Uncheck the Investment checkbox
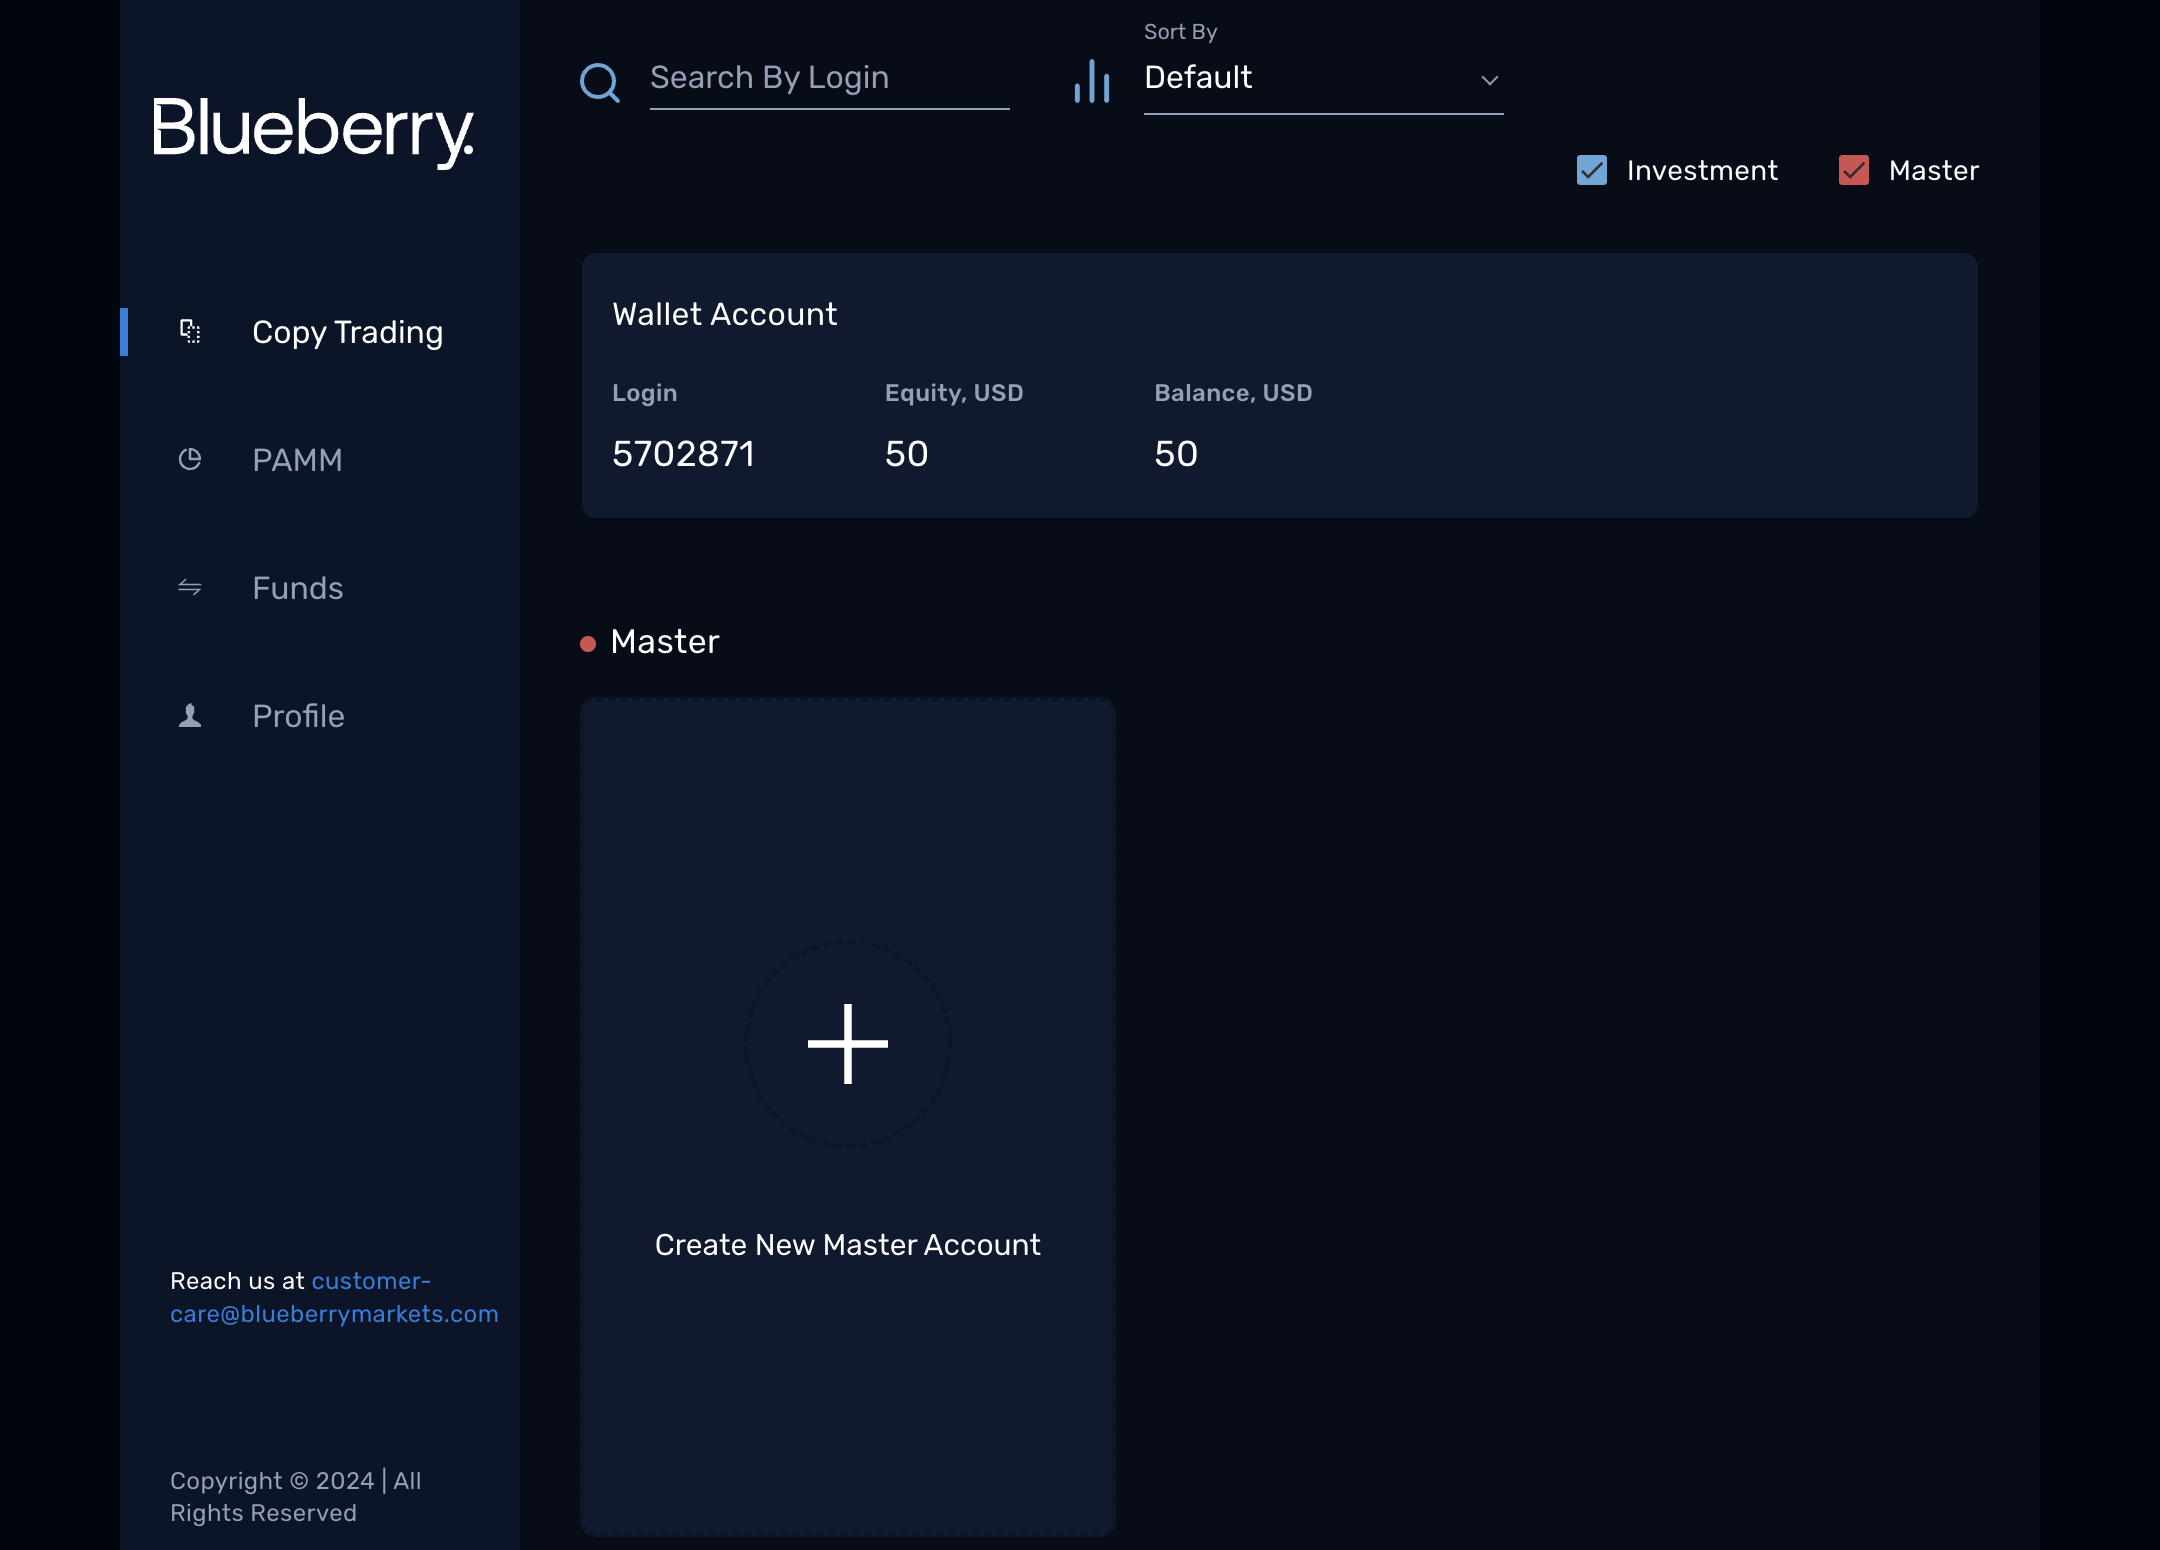2160x1550 pixels. [1592, 170]
